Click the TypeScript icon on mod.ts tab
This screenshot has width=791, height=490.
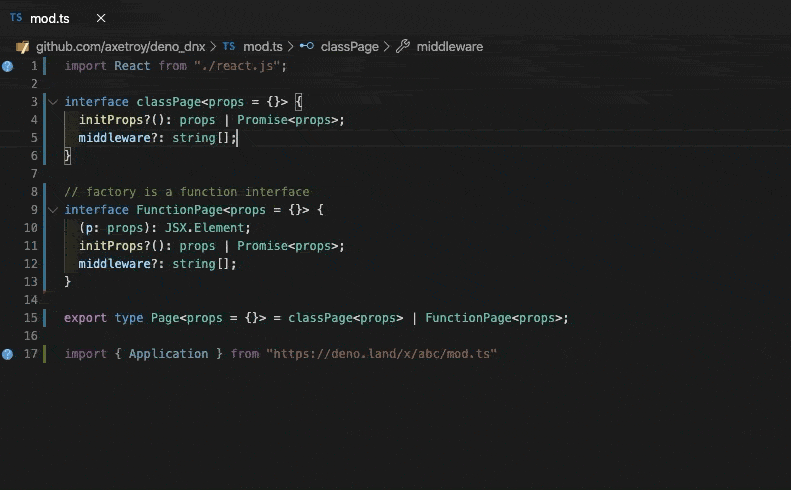16,18
